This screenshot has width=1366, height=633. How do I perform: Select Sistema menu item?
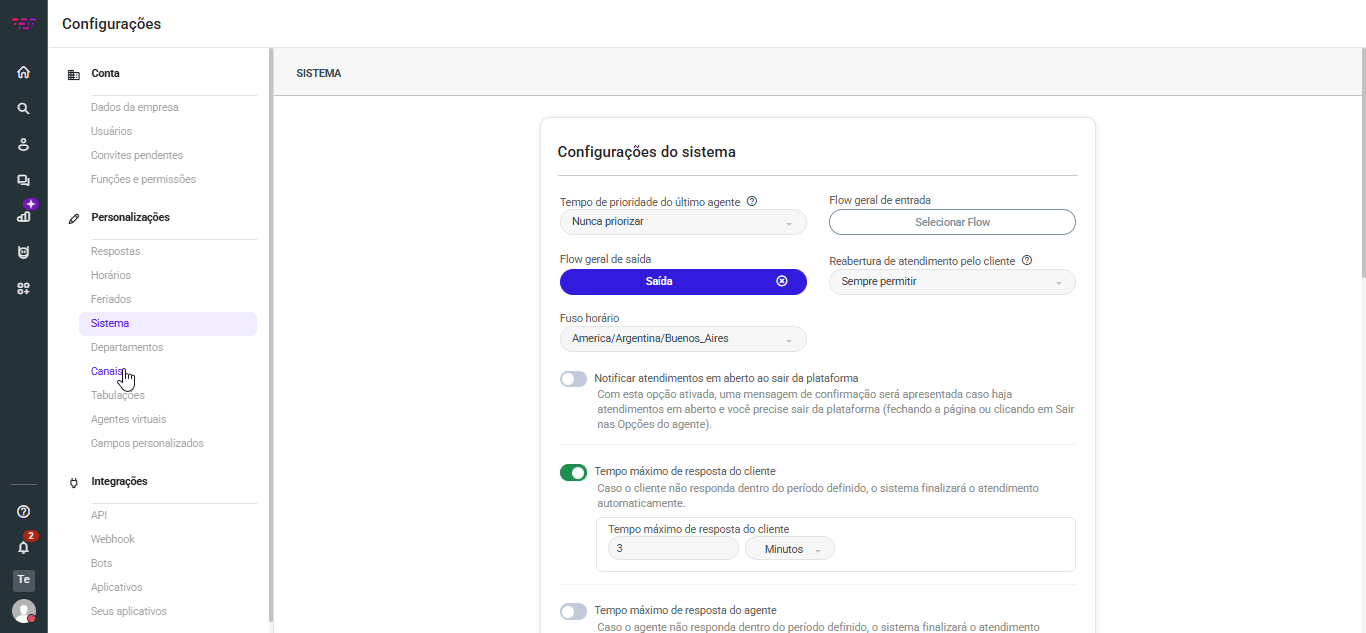(168, 323)
